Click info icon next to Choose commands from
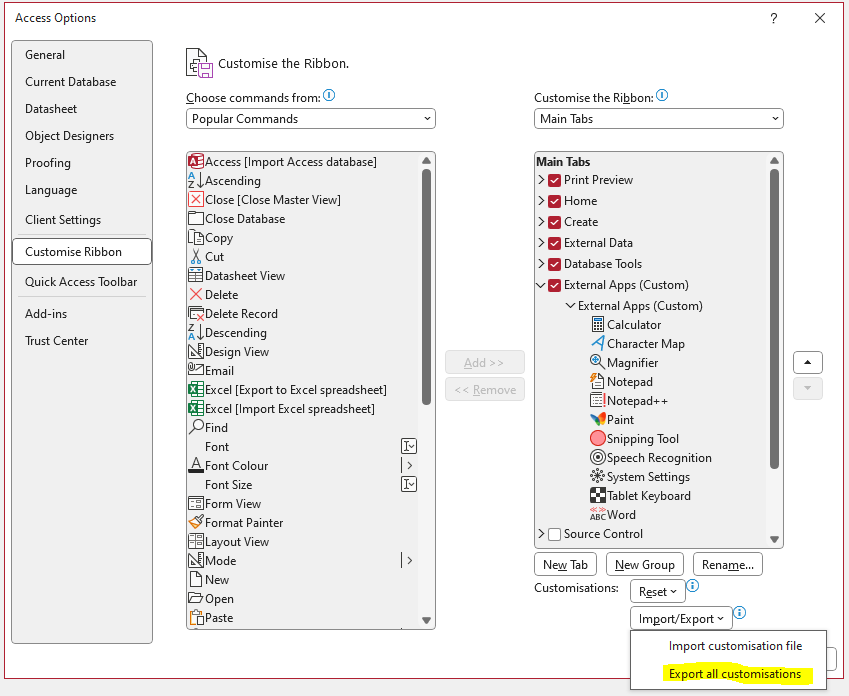The image size is (849, 696). tap(329, 96)
